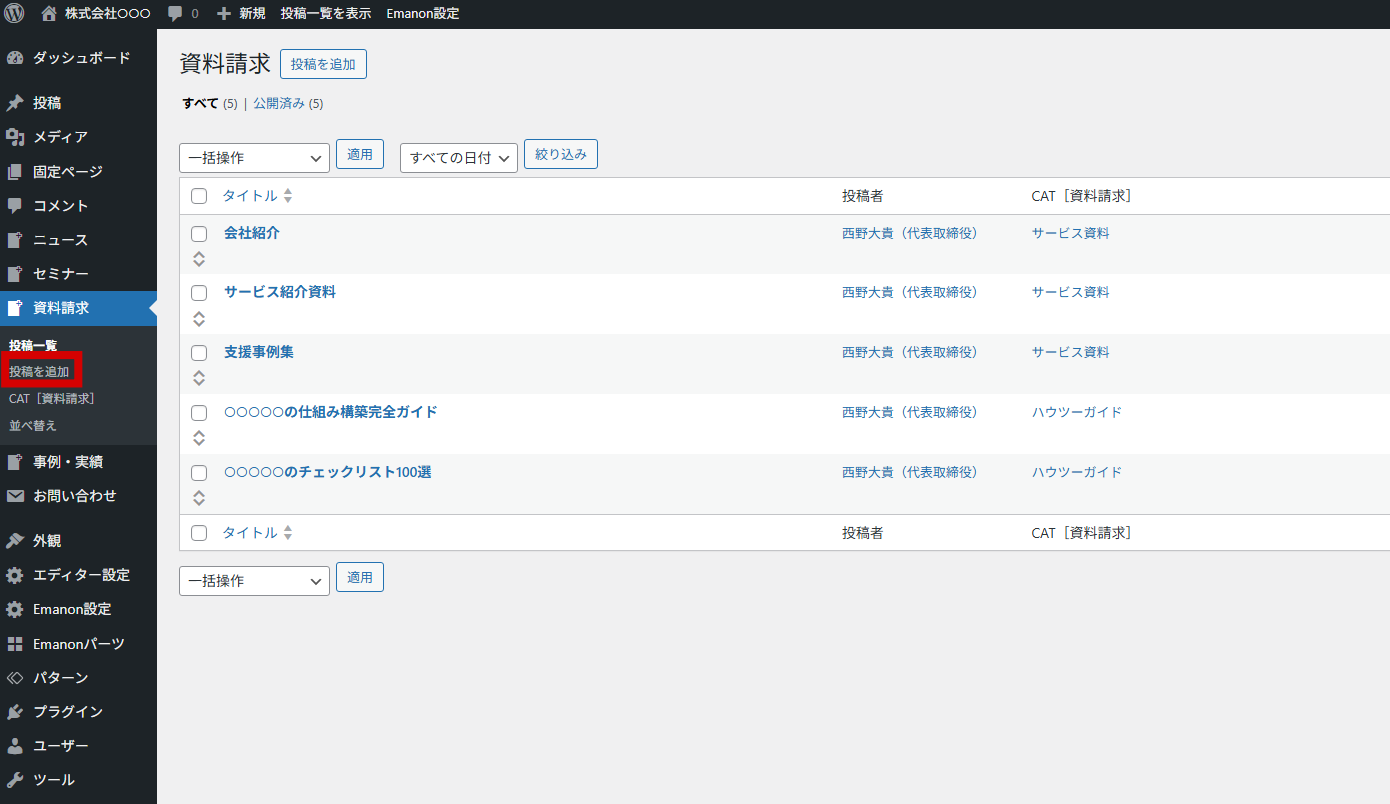The height and width of the screenshot is (804, 1390).
Task: Open the WordPress logo menu
Action: (x=14, y=14)
